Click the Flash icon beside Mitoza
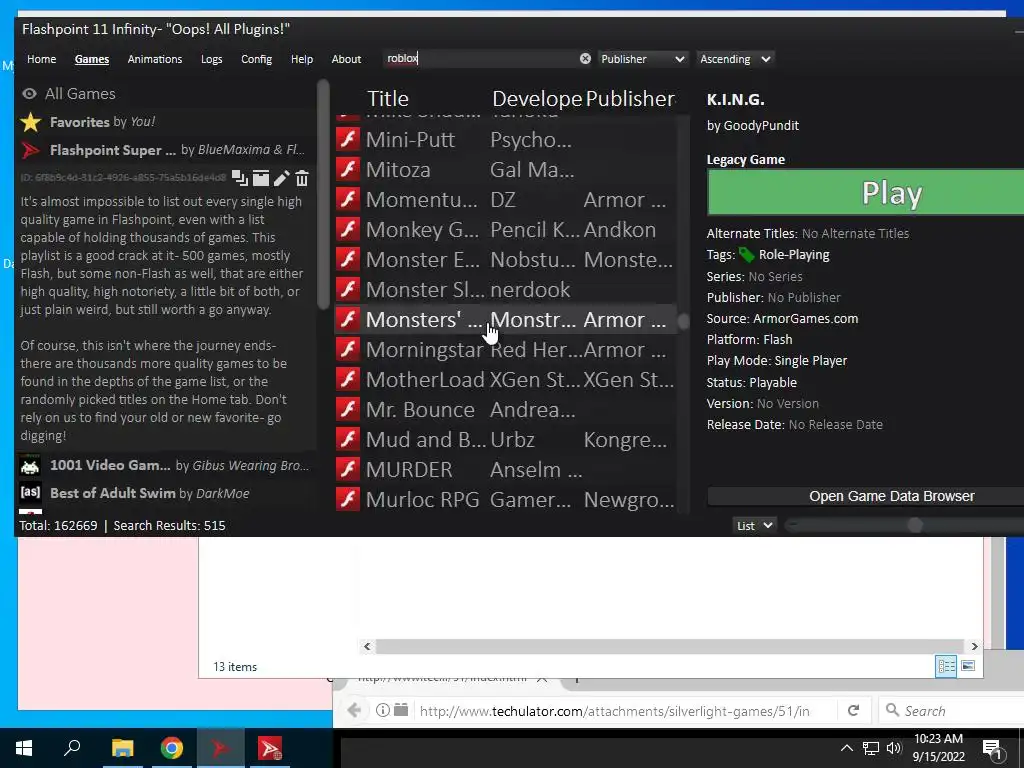This screenshot has width=1024, height=768. tap(348, 169)
